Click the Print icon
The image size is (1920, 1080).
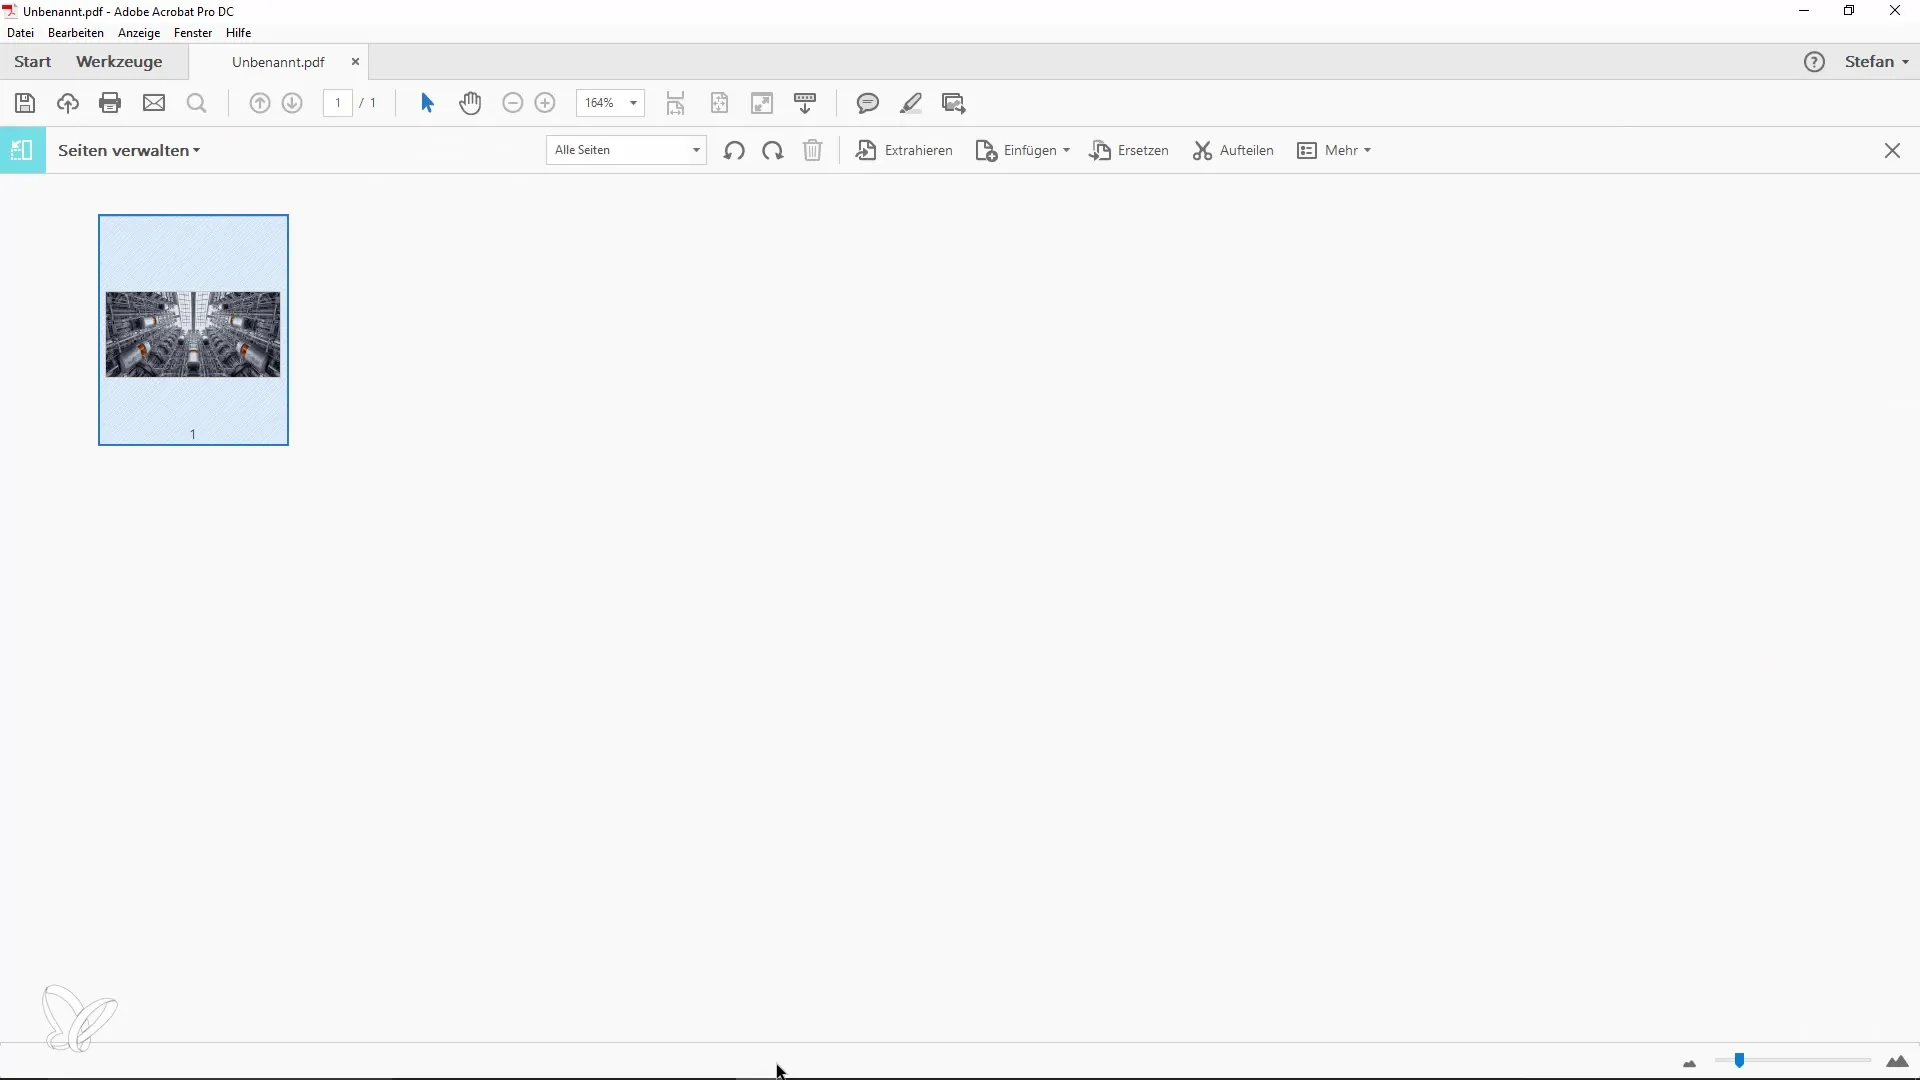(x=110, y=103)
